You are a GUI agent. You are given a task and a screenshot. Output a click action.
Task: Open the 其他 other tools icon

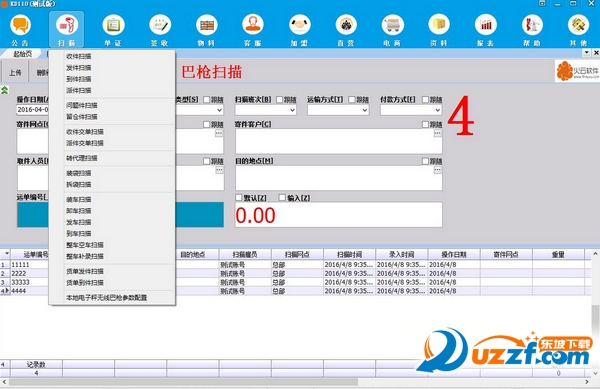(579, 25)
